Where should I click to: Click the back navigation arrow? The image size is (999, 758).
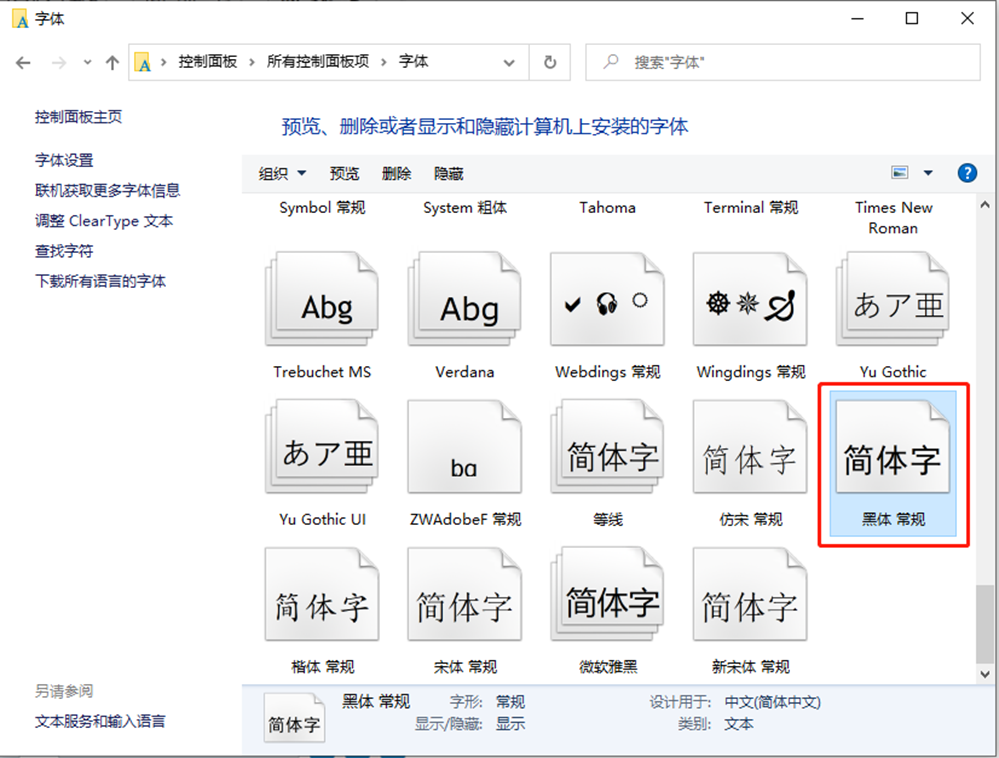(23, 62)
